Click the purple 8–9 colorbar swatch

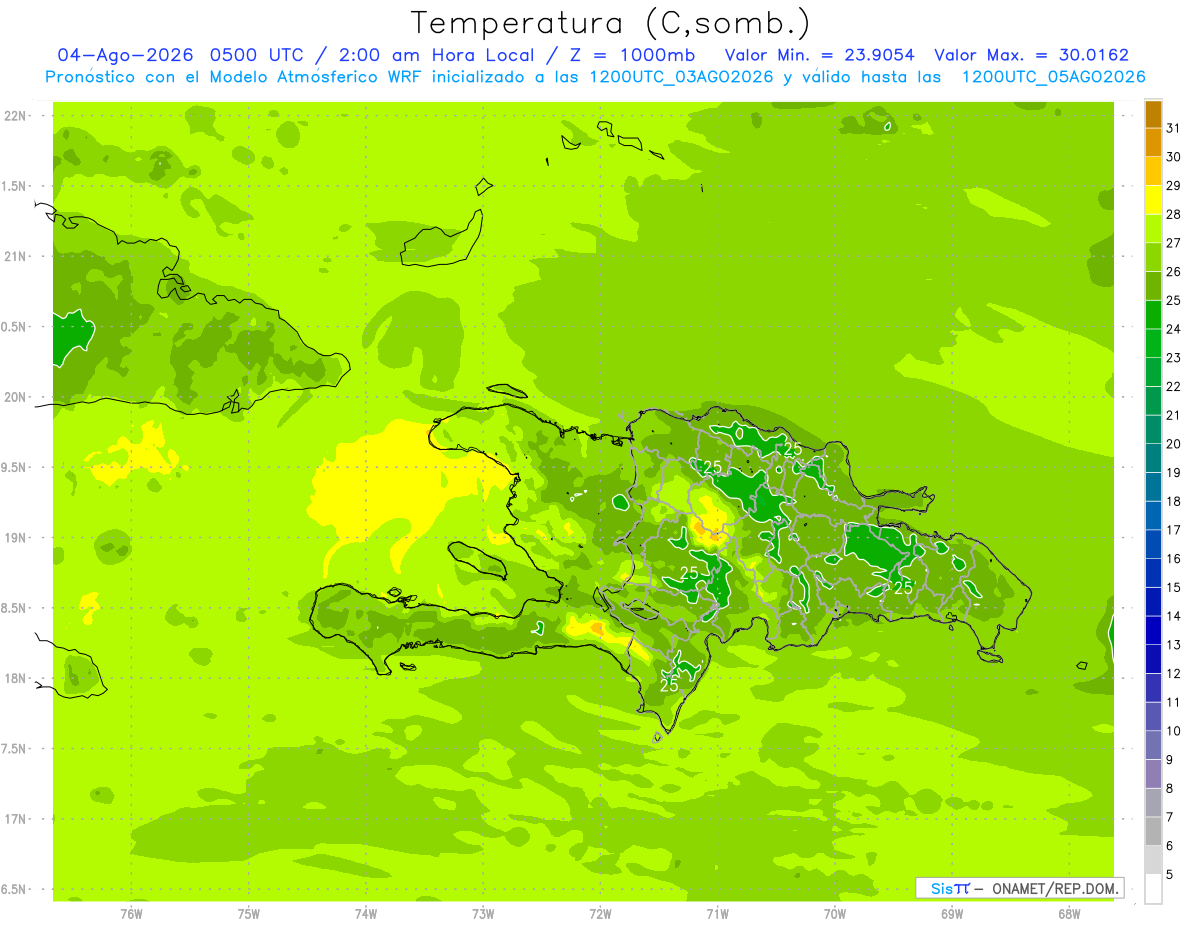tap(1153, 774)
